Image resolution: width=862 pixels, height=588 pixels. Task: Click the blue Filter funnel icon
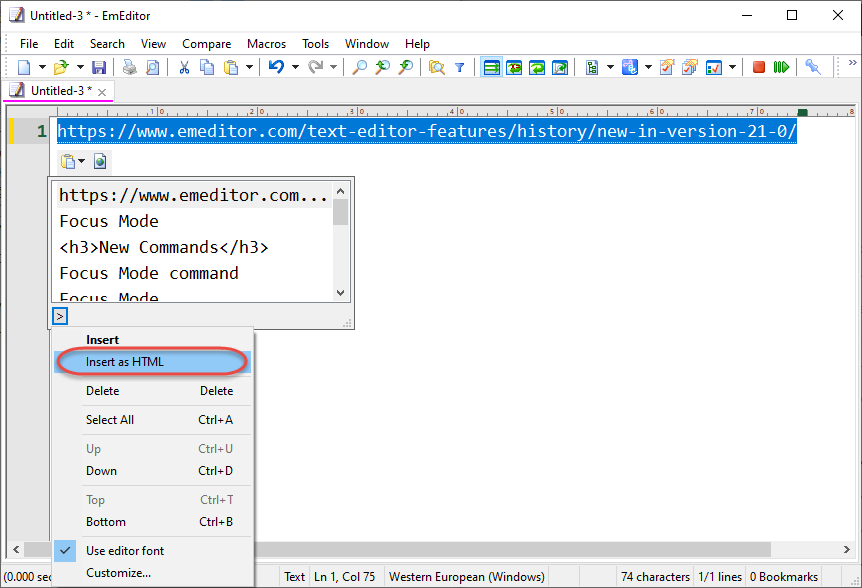pos(460,67)
